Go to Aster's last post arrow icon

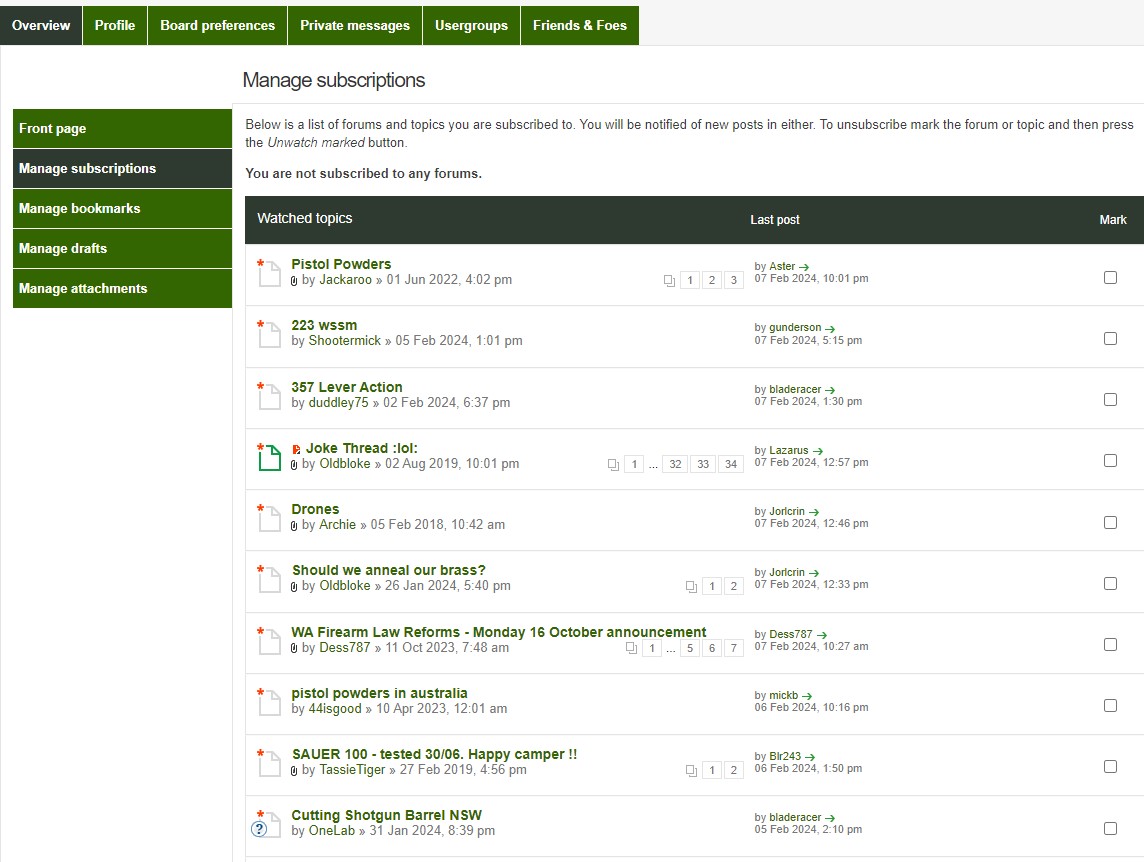[x=805, y=267]
